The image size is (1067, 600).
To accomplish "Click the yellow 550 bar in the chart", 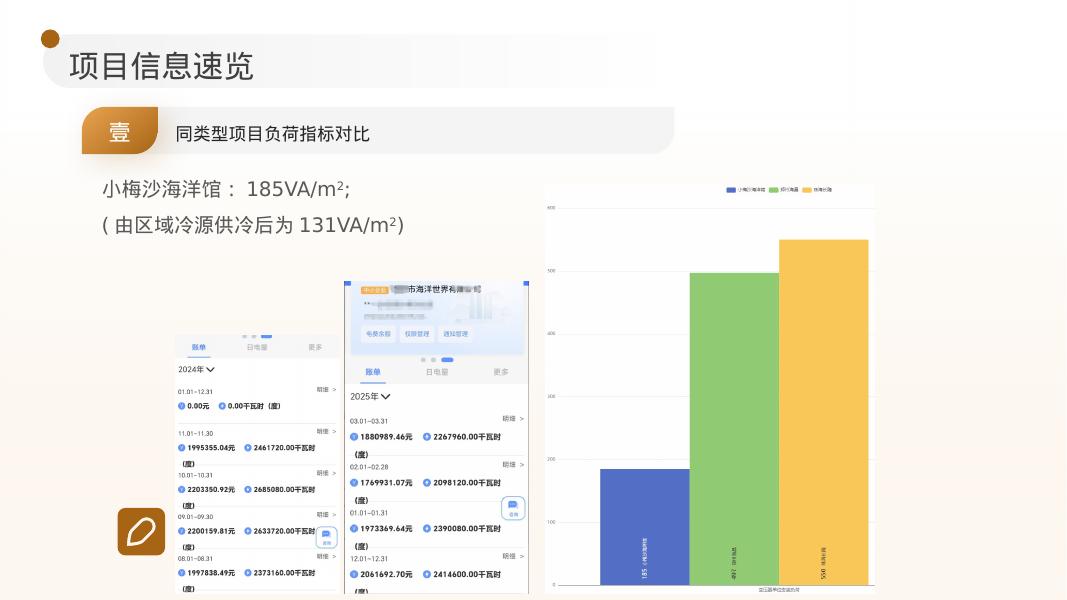I will (x=823, y=412).
